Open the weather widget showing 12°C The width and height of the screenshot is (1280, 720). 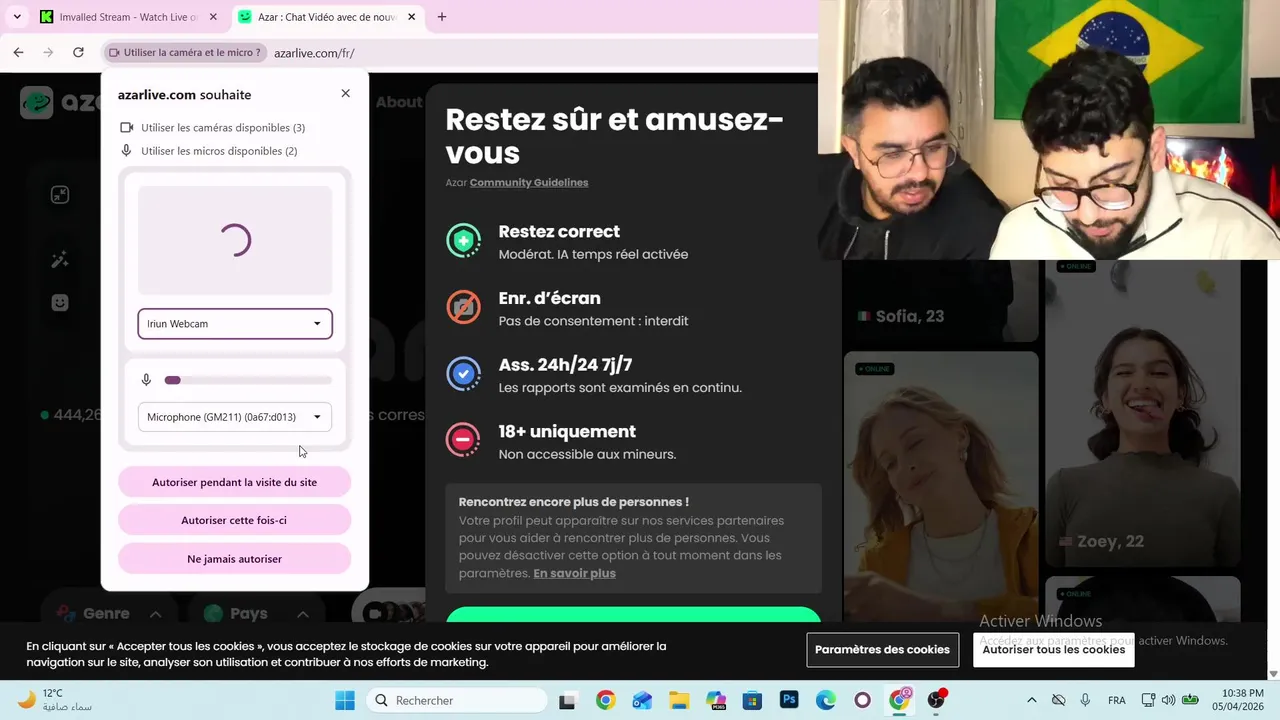tap(54, 700)
